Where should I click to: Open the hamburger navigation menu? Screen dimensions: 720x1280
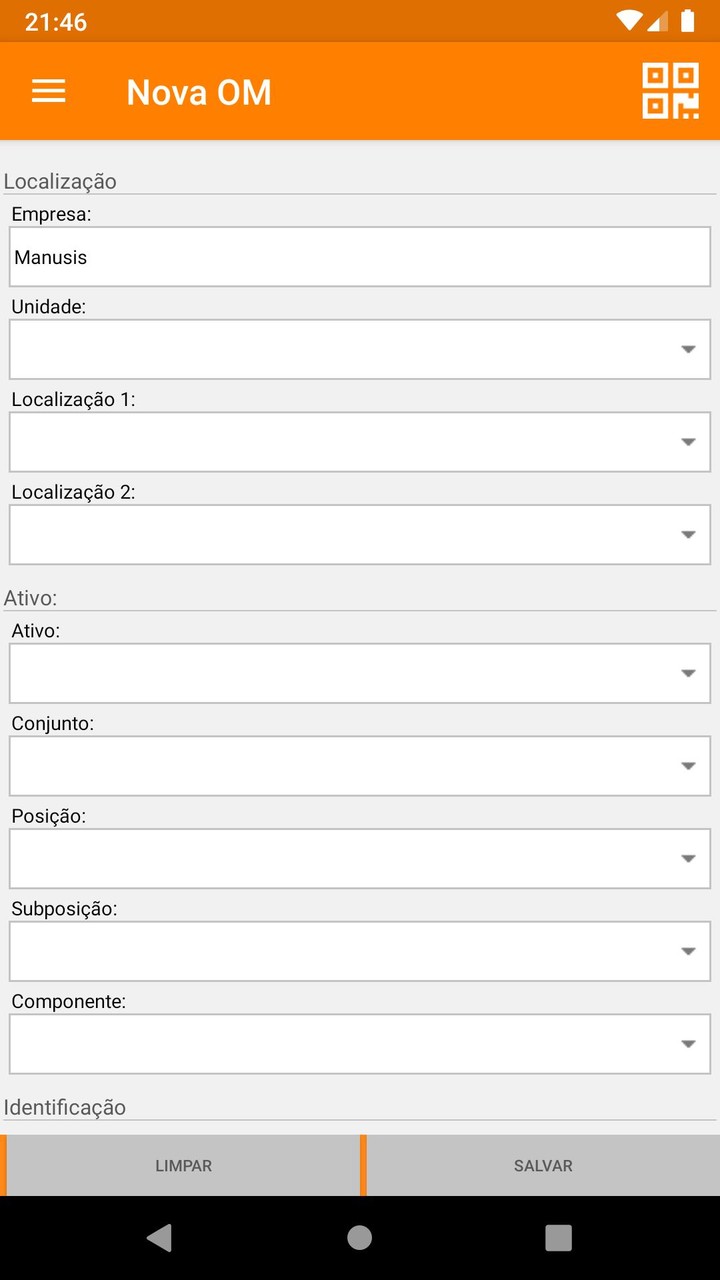pos(48,92)
